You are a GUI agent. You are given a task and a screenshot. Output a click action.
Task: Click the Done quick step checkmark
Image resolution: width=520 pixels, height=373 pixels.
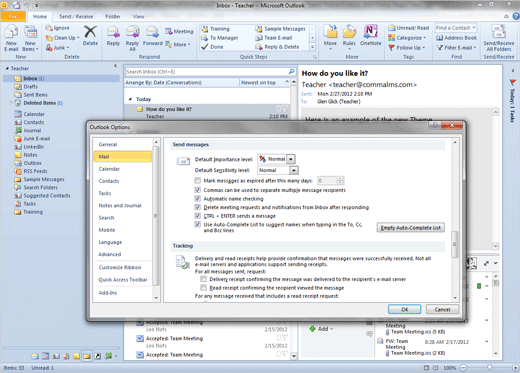pyautogui.click(x=205, y=47)
